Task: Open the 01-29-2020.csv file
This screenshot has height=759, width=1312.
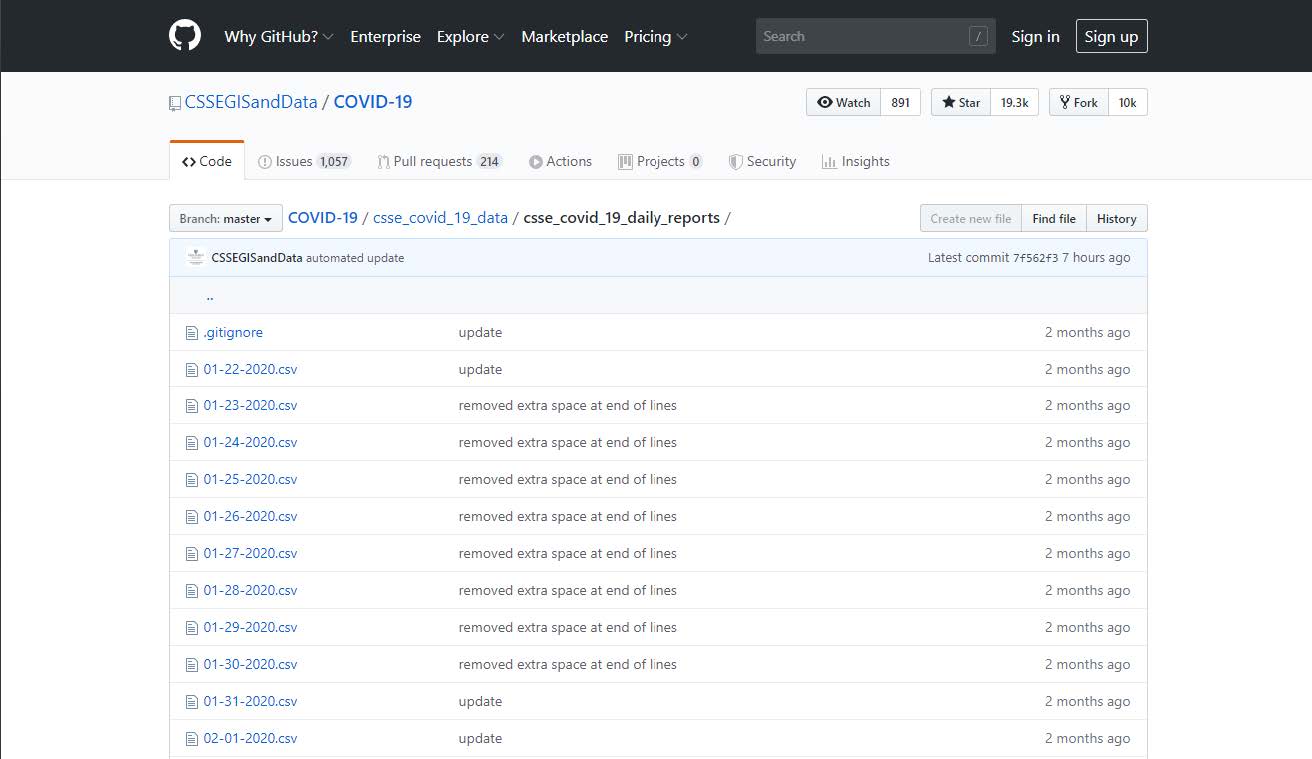Action: tap(250, 627)
